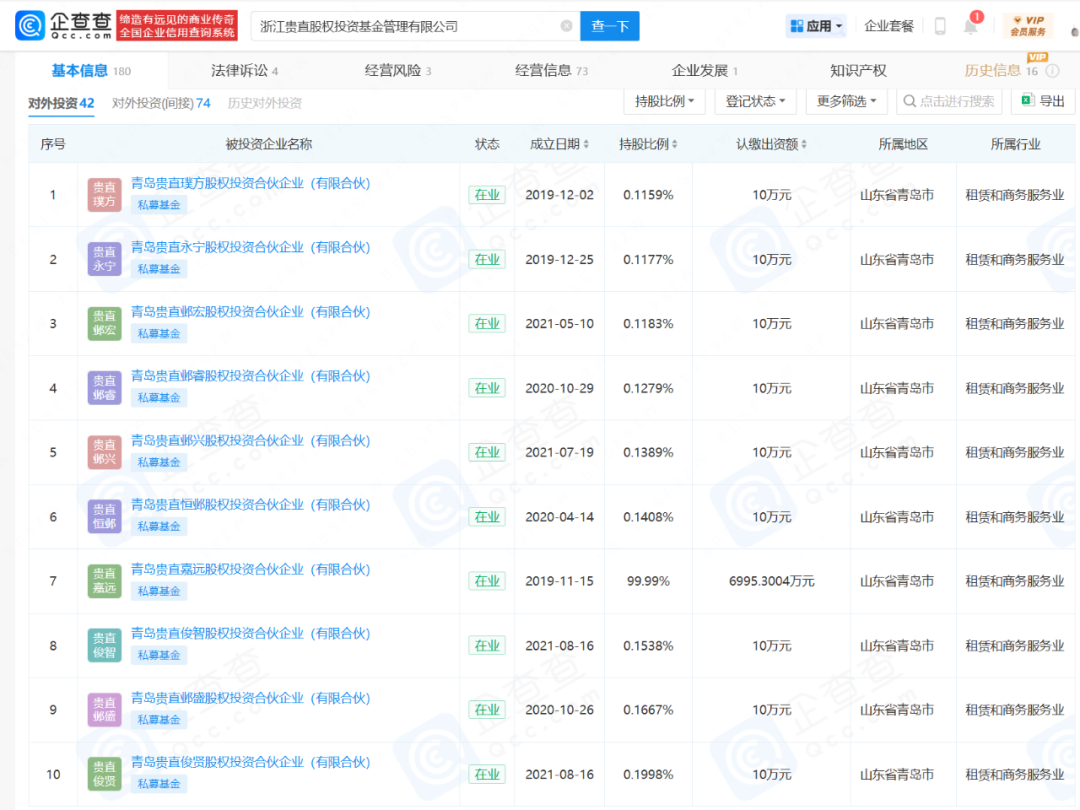Switch to the 法律诉讼 tab
1080x810 pixels.
244,71
